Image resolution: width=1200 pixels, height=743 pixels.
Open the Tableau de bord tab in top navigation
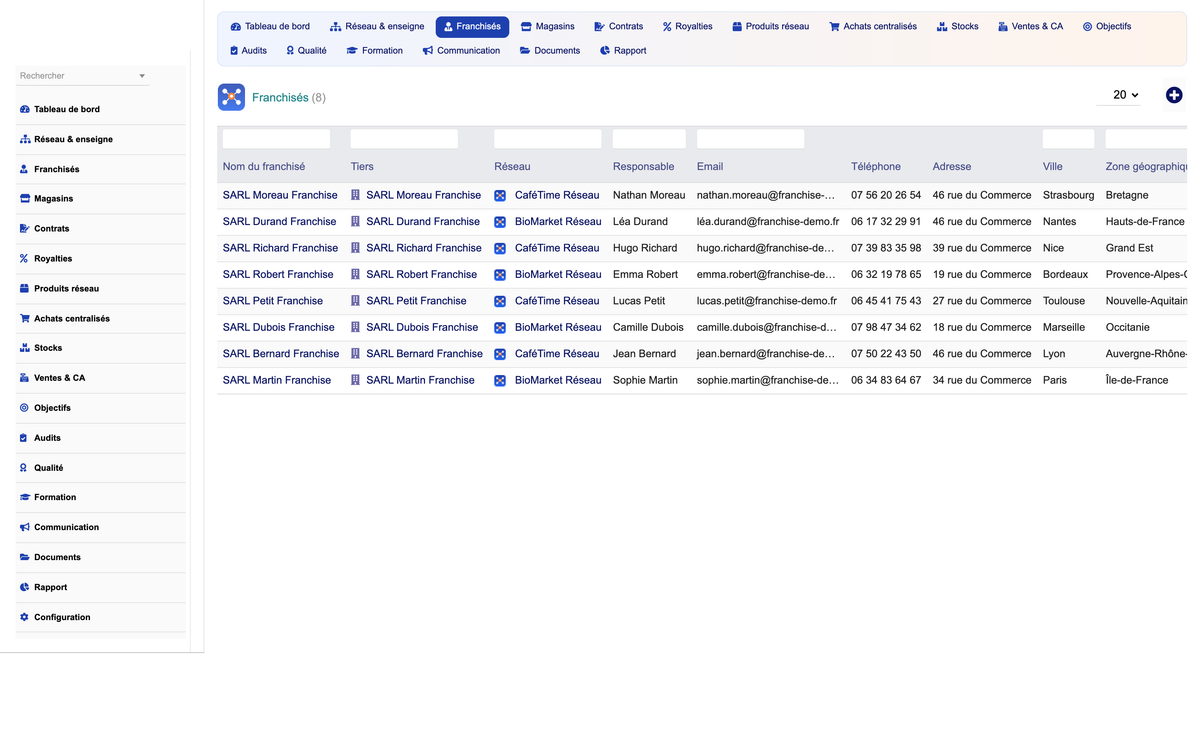click(x=270, y=26)
